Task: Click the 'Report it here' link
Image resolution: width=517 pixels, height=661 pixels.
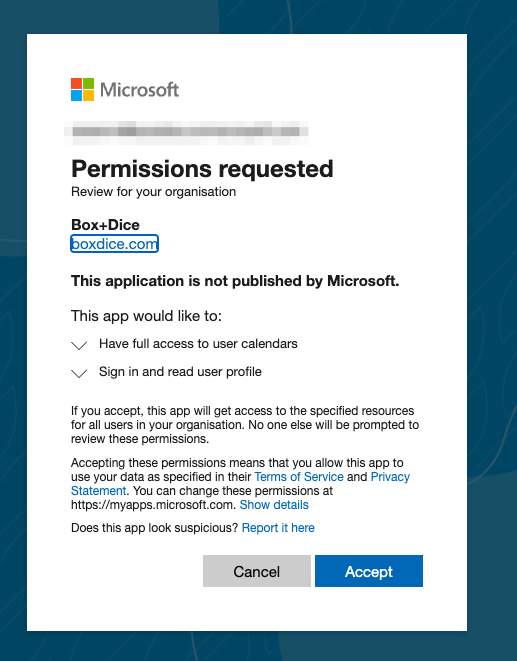Action: pyautogui.click(x=278, y=528)
